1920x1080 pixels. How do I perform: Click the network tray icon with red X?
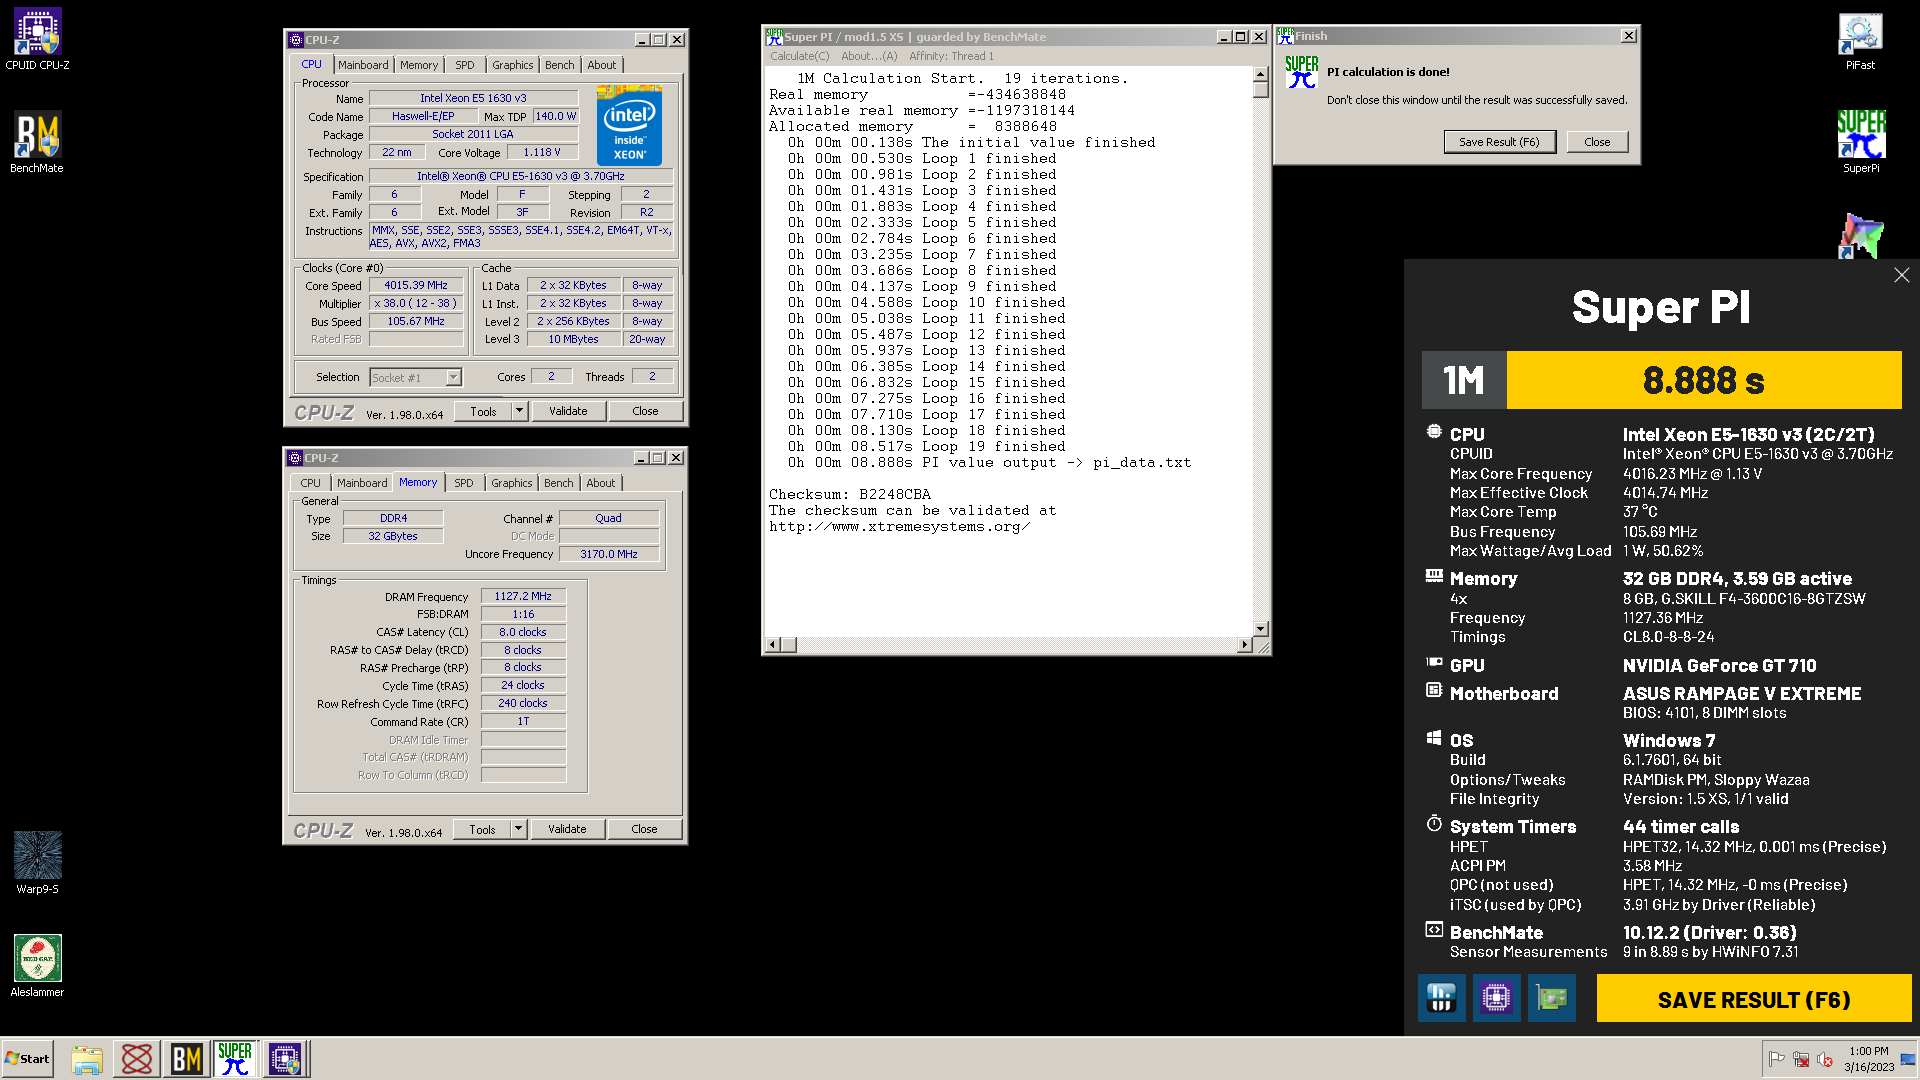click(x=1801, y=1059)
